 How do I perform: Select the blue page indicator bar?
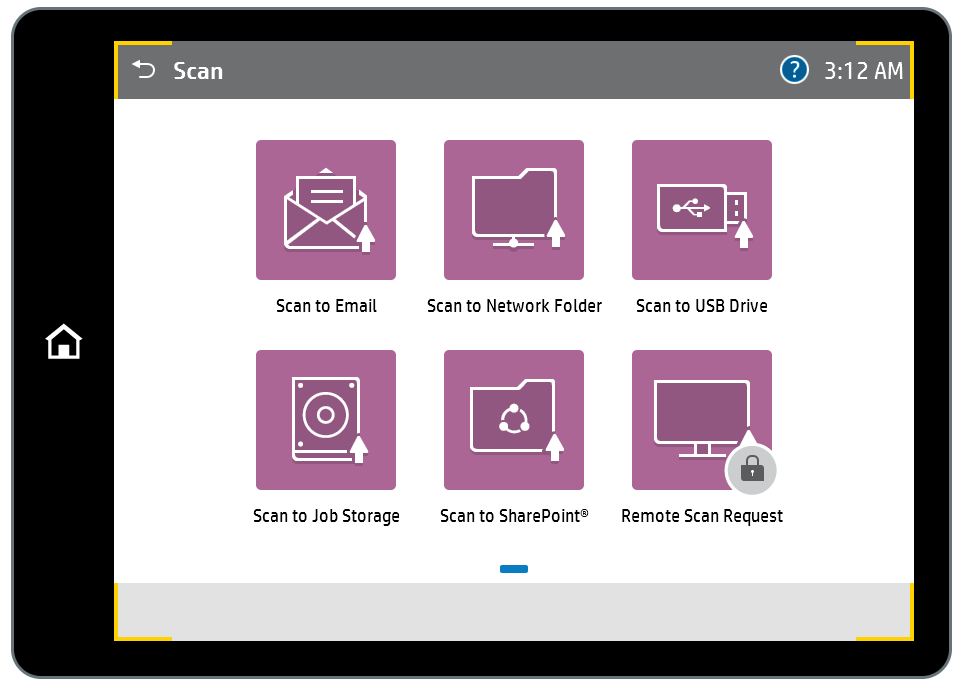[x=514, y=569]
